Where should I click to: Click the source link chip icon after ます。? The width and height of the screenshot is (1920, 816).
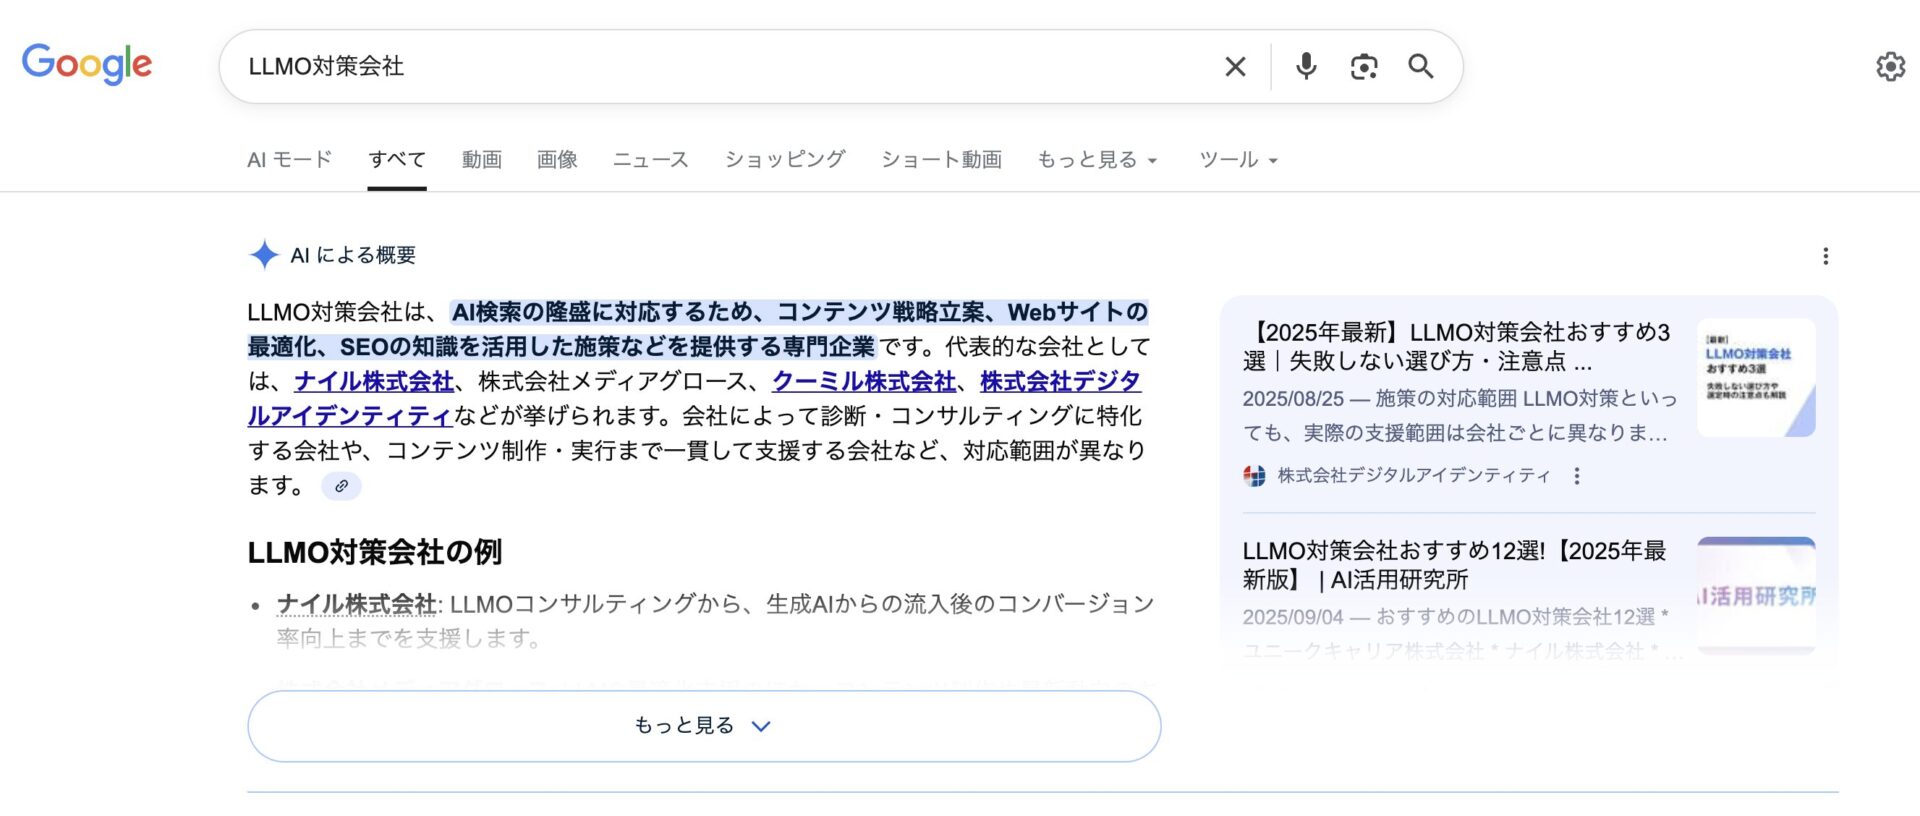pos(341,486)
